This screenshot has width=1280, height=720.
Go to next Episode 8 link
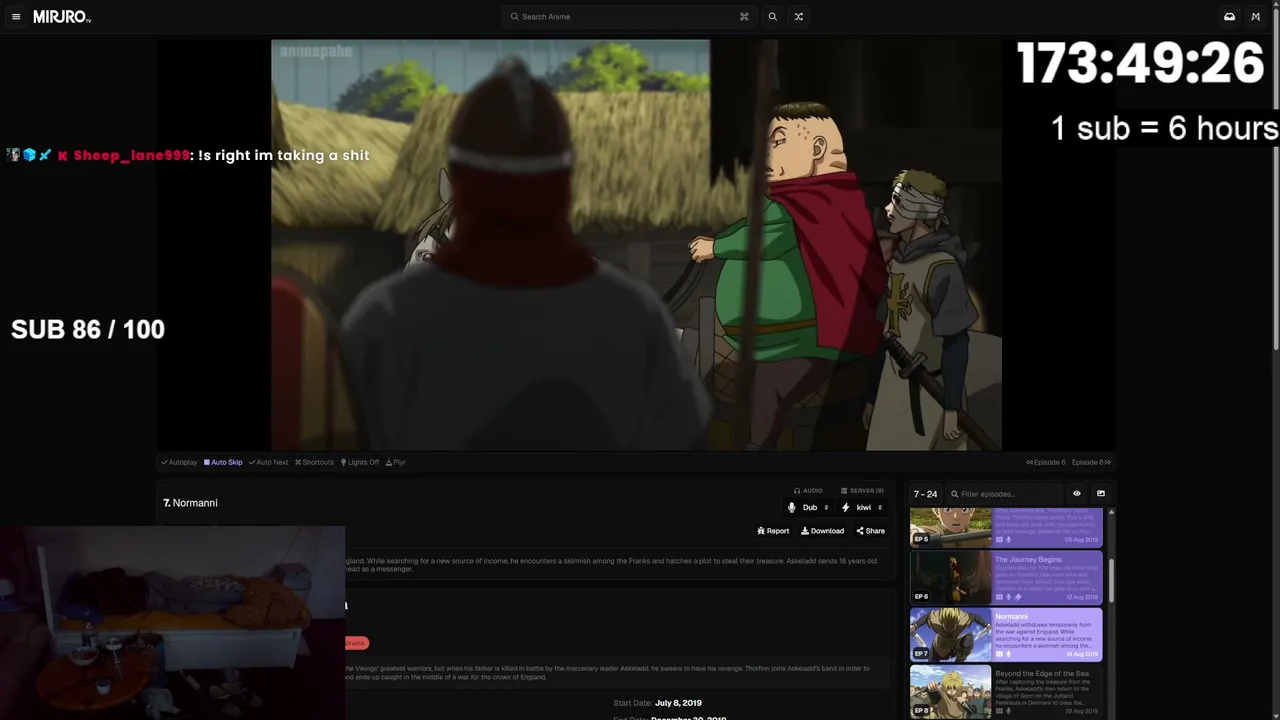pyautogui.click(x=1091, y=462)
